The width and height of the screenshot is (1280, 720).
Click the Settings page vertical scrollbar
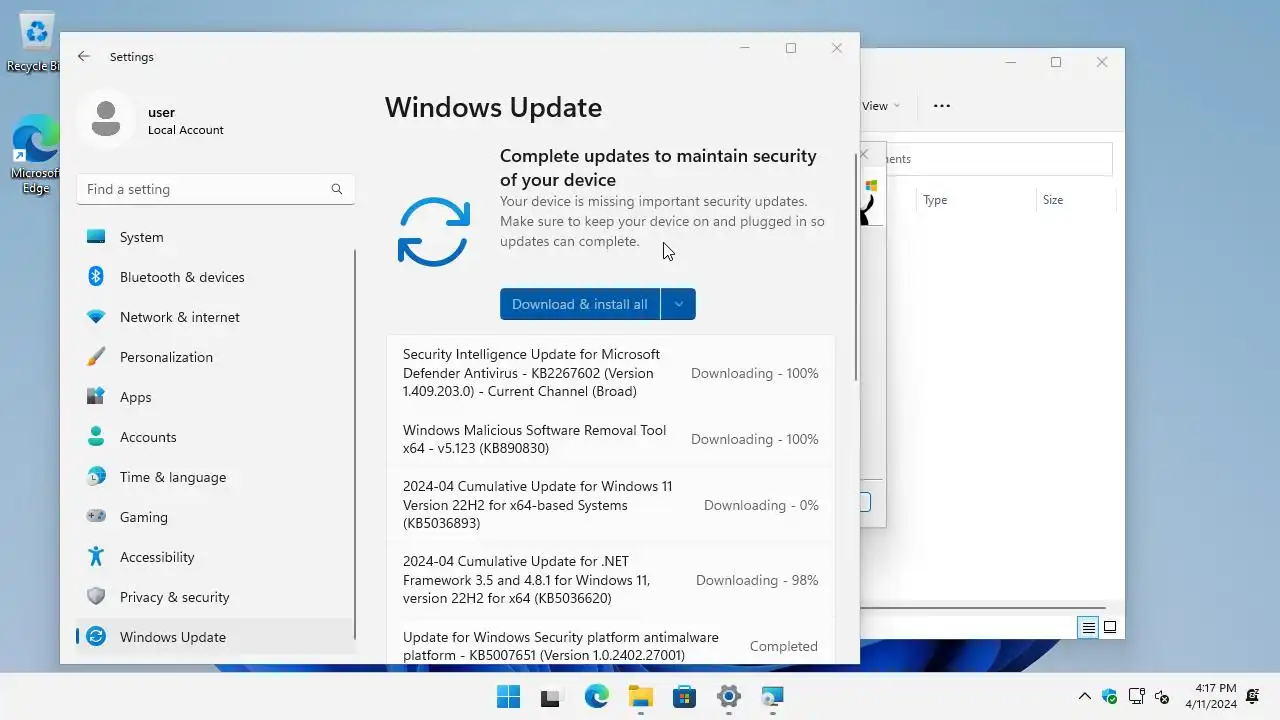click(x=856, y=266)
